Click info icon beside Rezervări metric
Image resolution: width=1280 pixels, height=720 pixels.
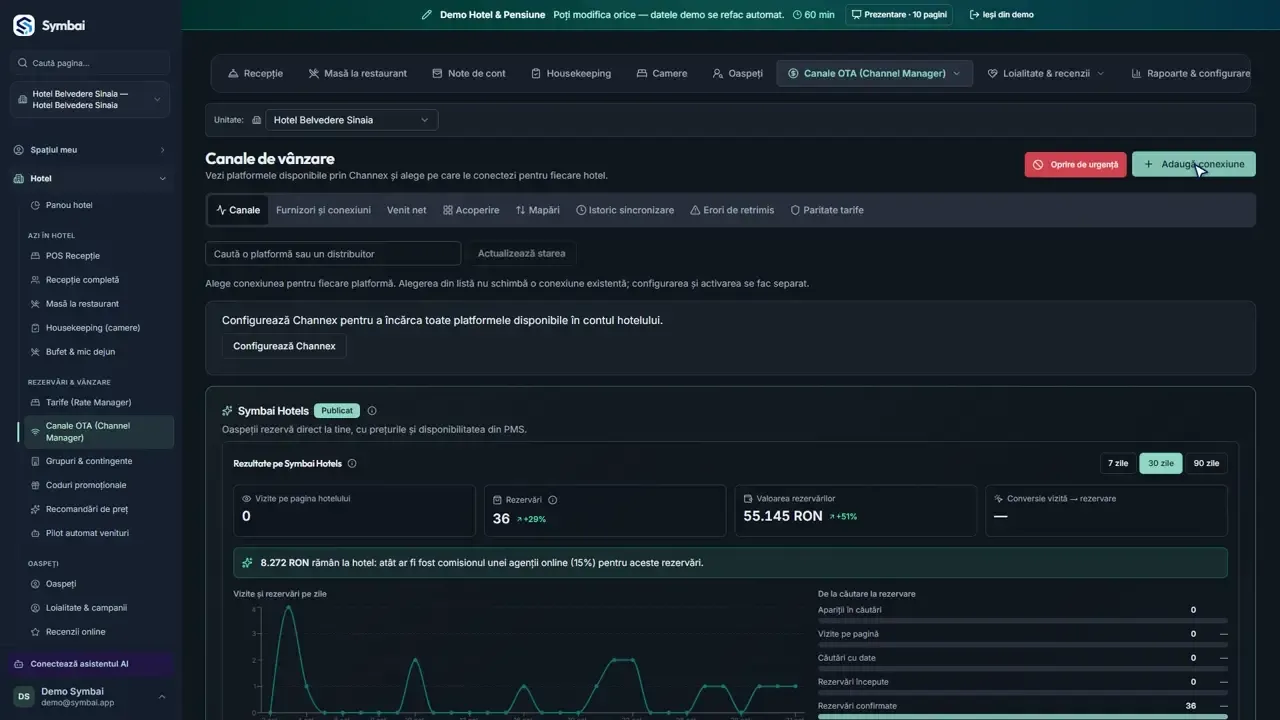click(x=552, y=500)
